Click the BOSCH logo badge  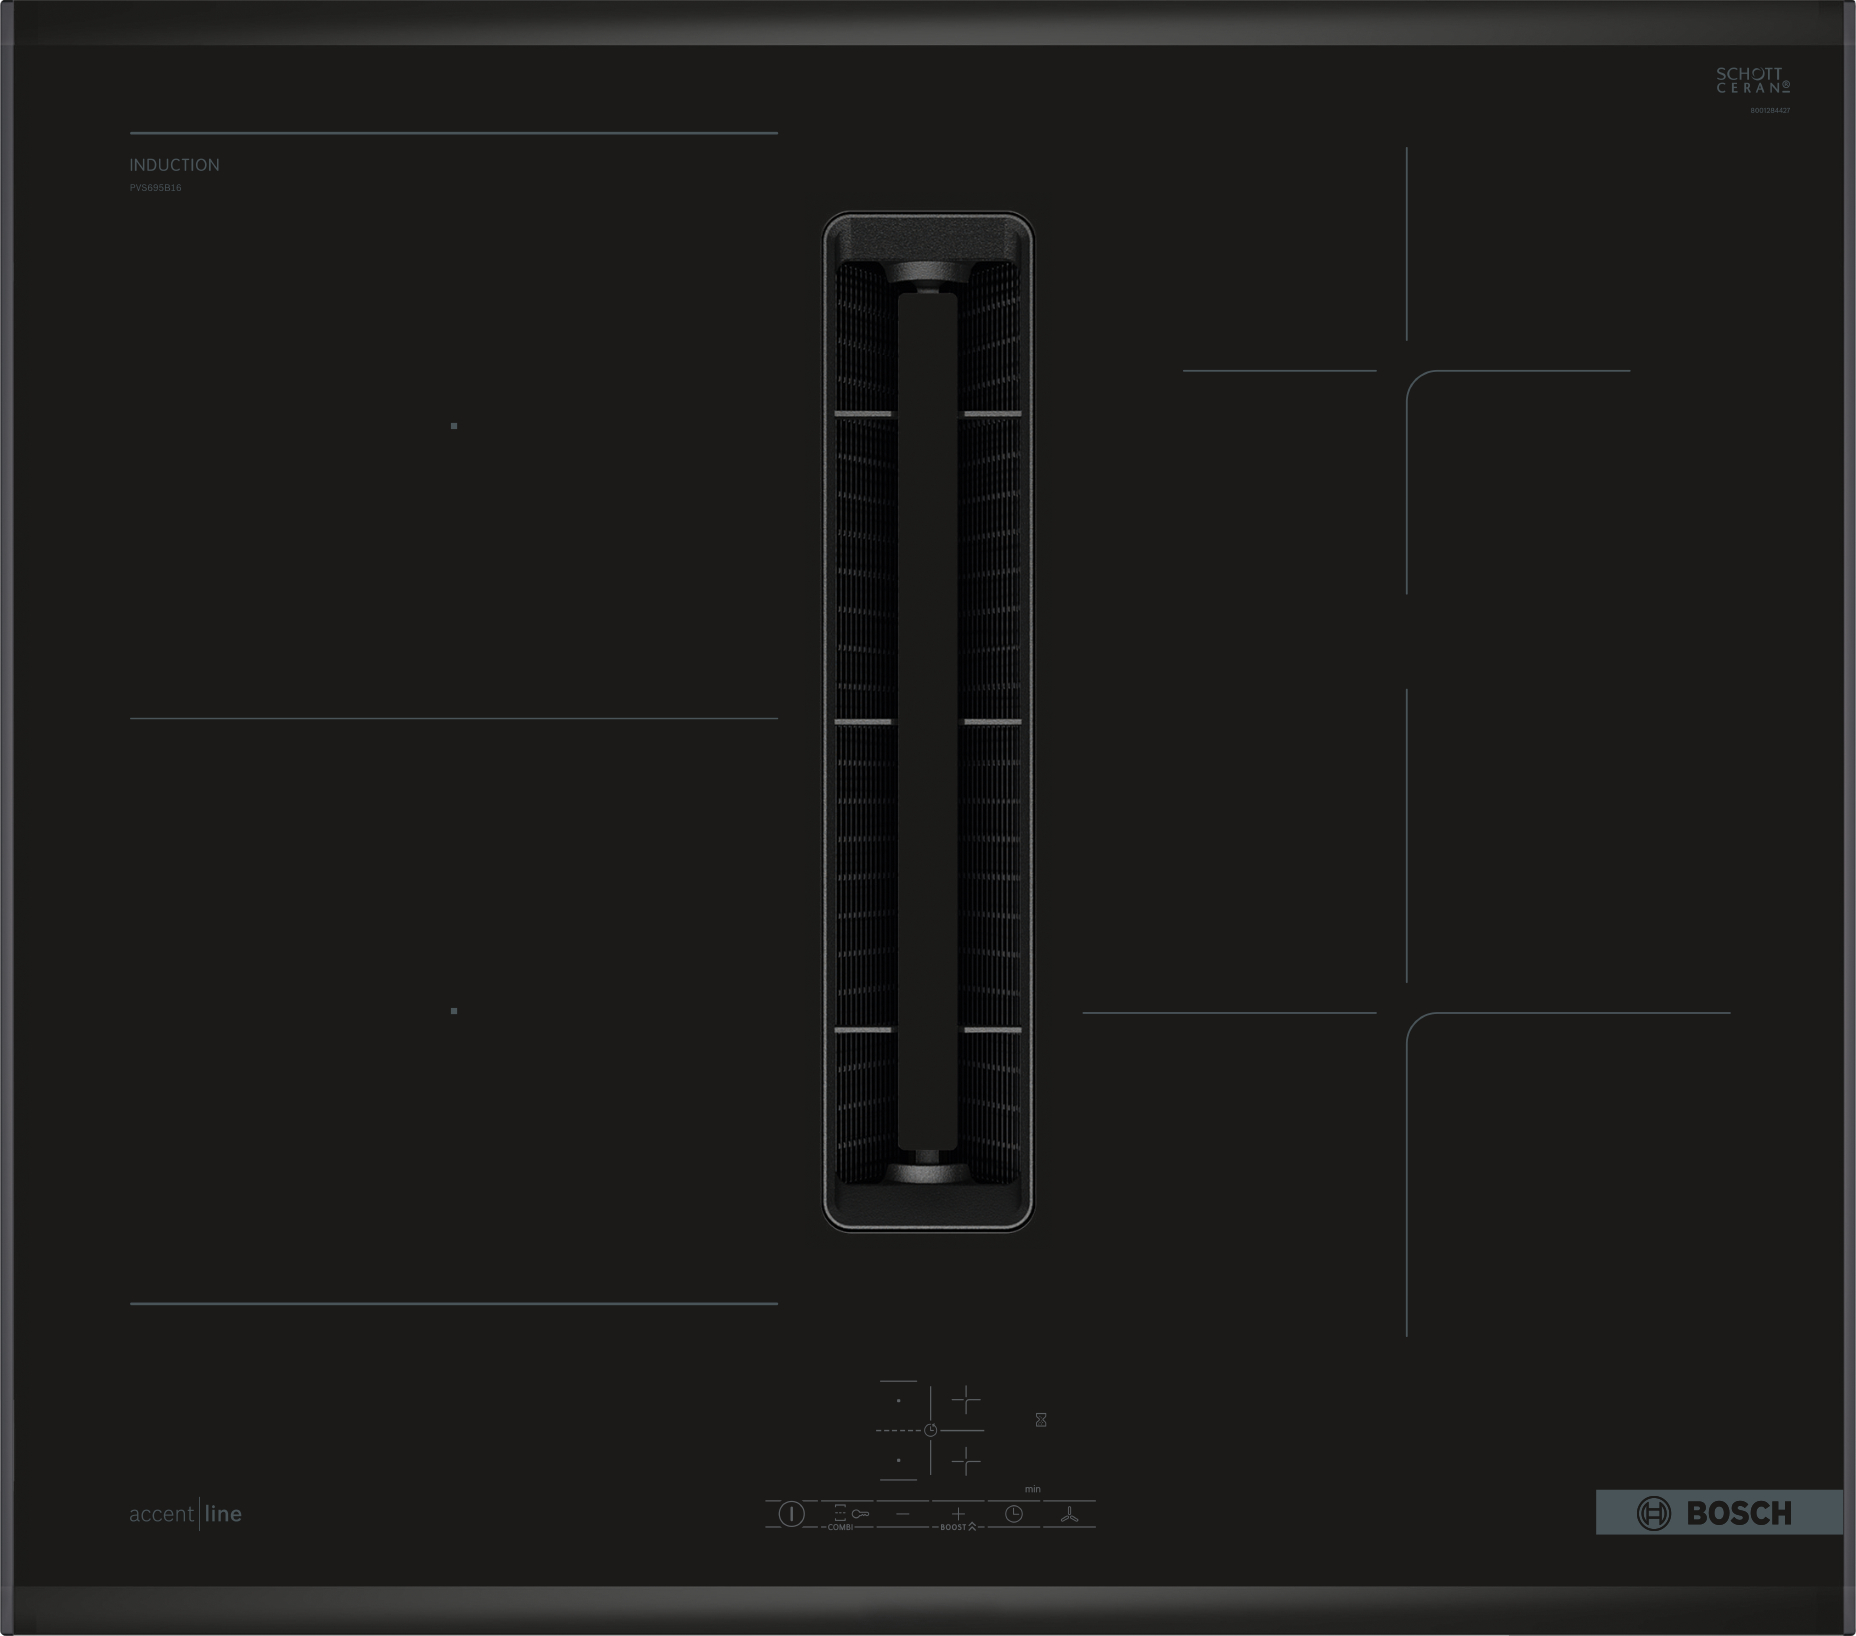click(1719, 1513)
